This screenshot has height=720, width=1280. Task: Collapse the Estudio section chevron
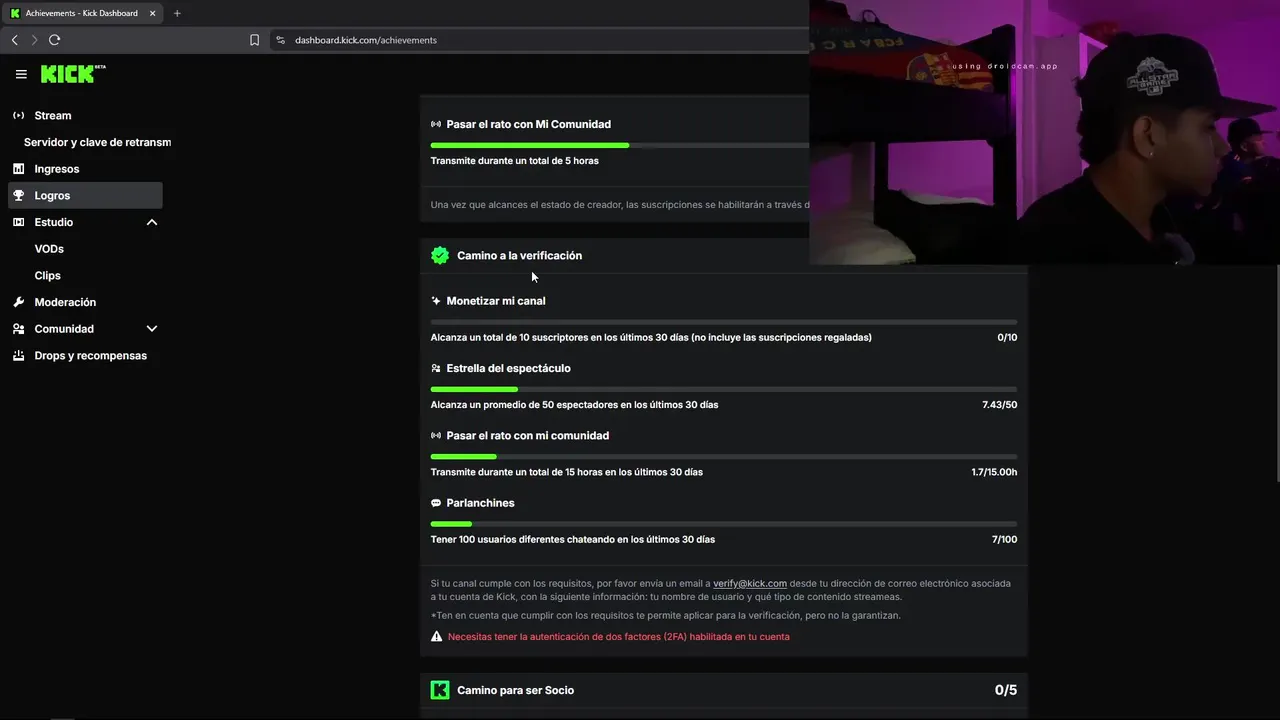152,222
